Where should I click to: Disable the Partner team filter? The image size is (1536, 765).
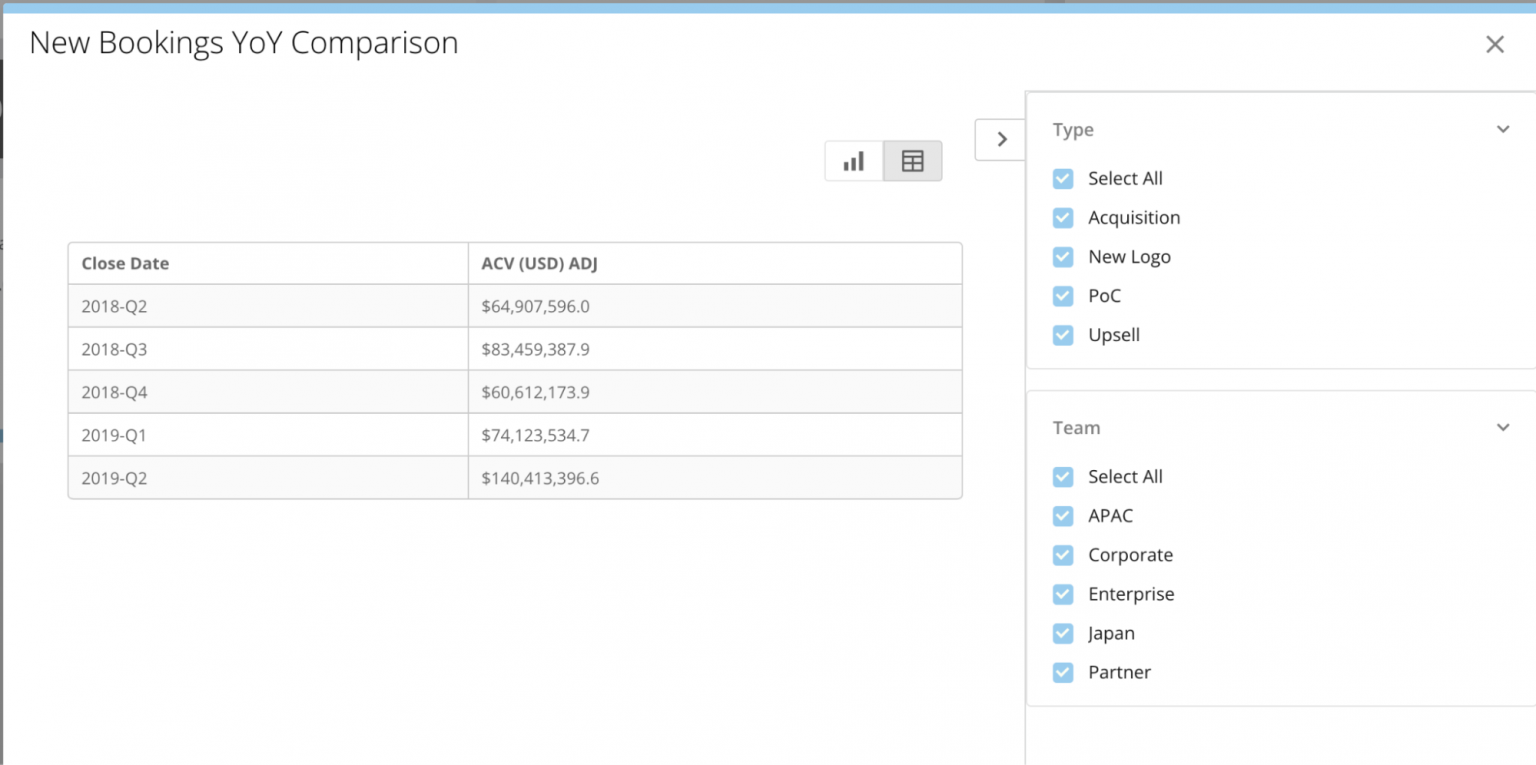click(x=1062, y=672)
